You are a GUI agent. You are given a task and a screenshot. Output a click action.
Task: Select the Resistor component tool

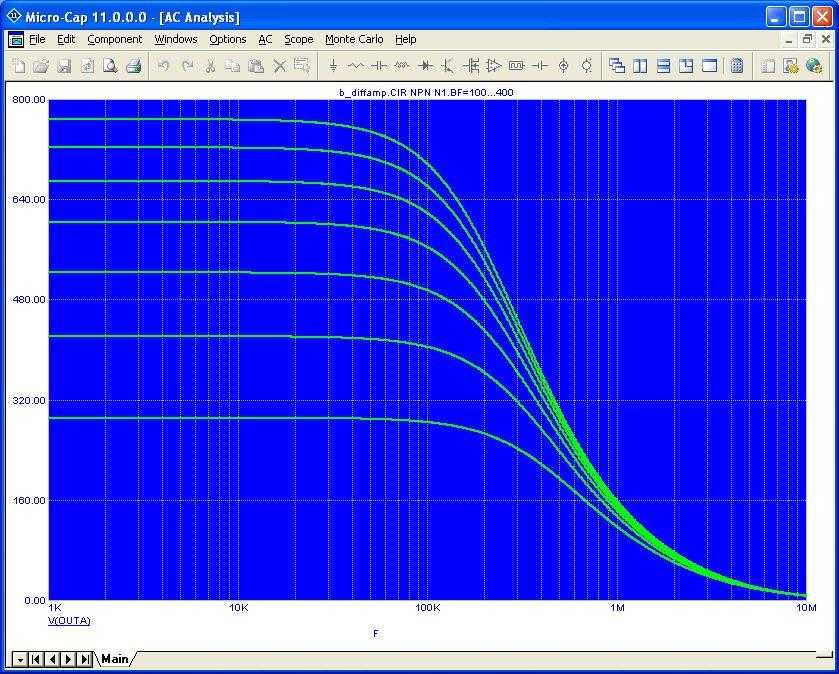click(356, 65)
